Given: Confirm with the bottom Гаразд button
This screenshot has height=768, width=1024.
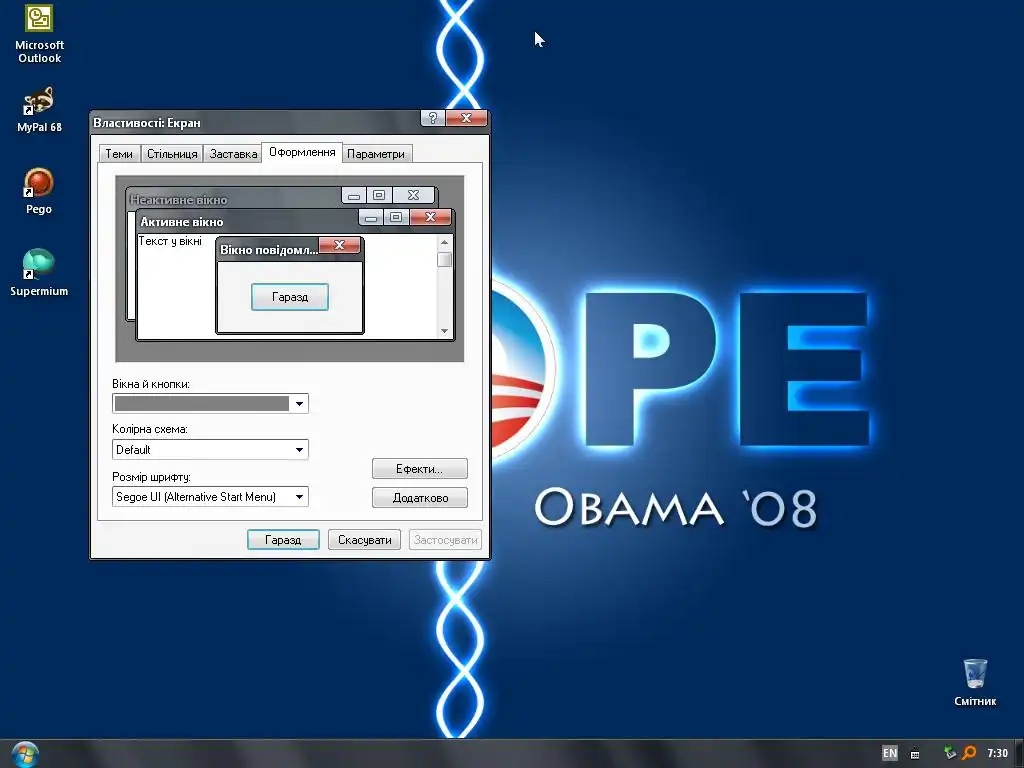Looking at the screenshot, I should [283, 540].
